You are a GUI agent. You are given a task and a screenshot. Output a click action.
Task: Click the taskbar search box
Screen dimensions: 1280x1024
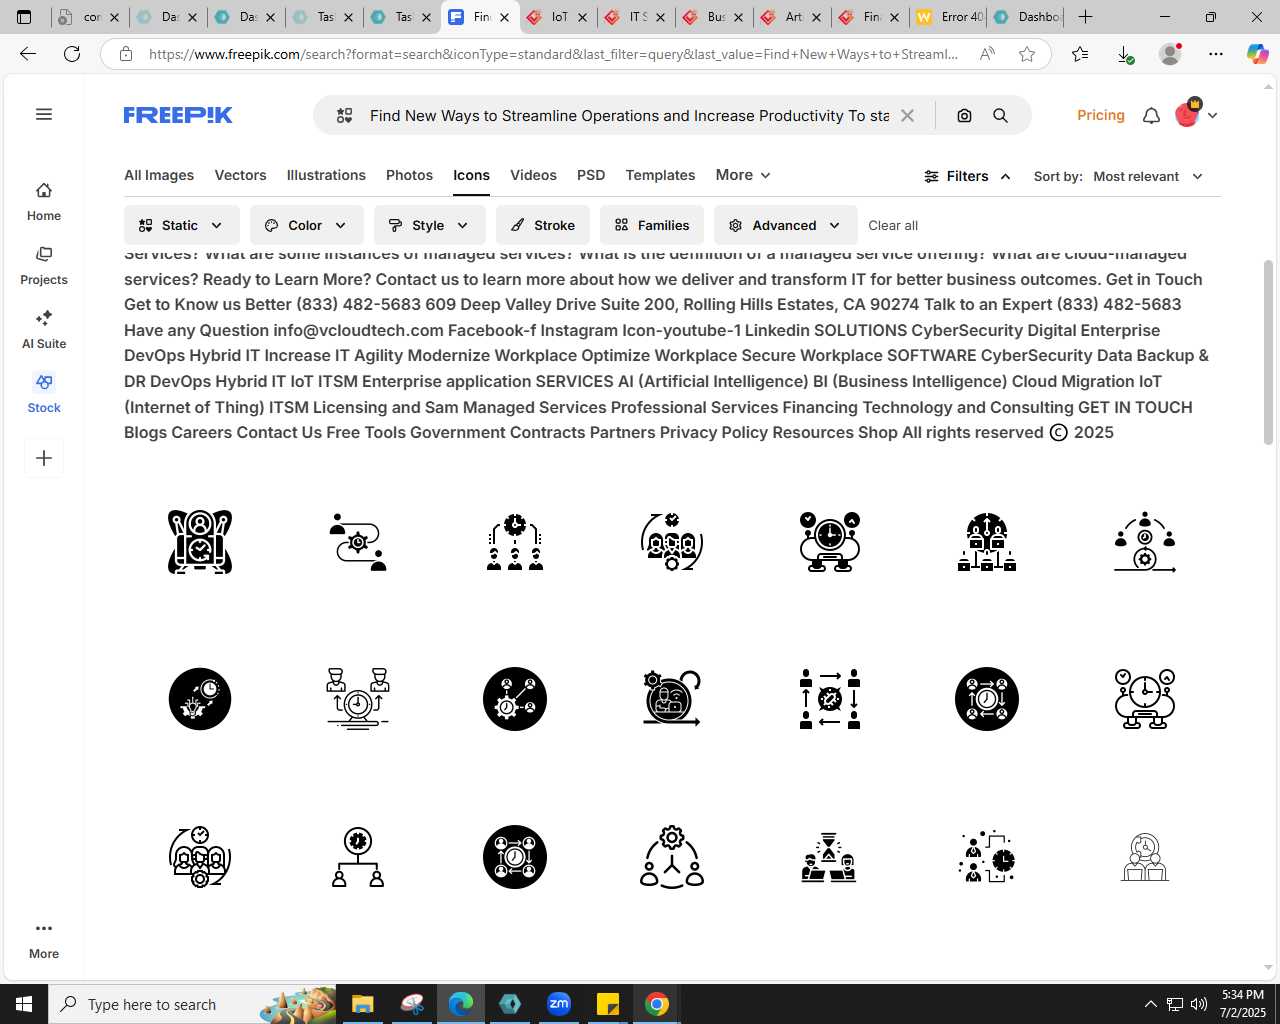tap(193, 1004)
